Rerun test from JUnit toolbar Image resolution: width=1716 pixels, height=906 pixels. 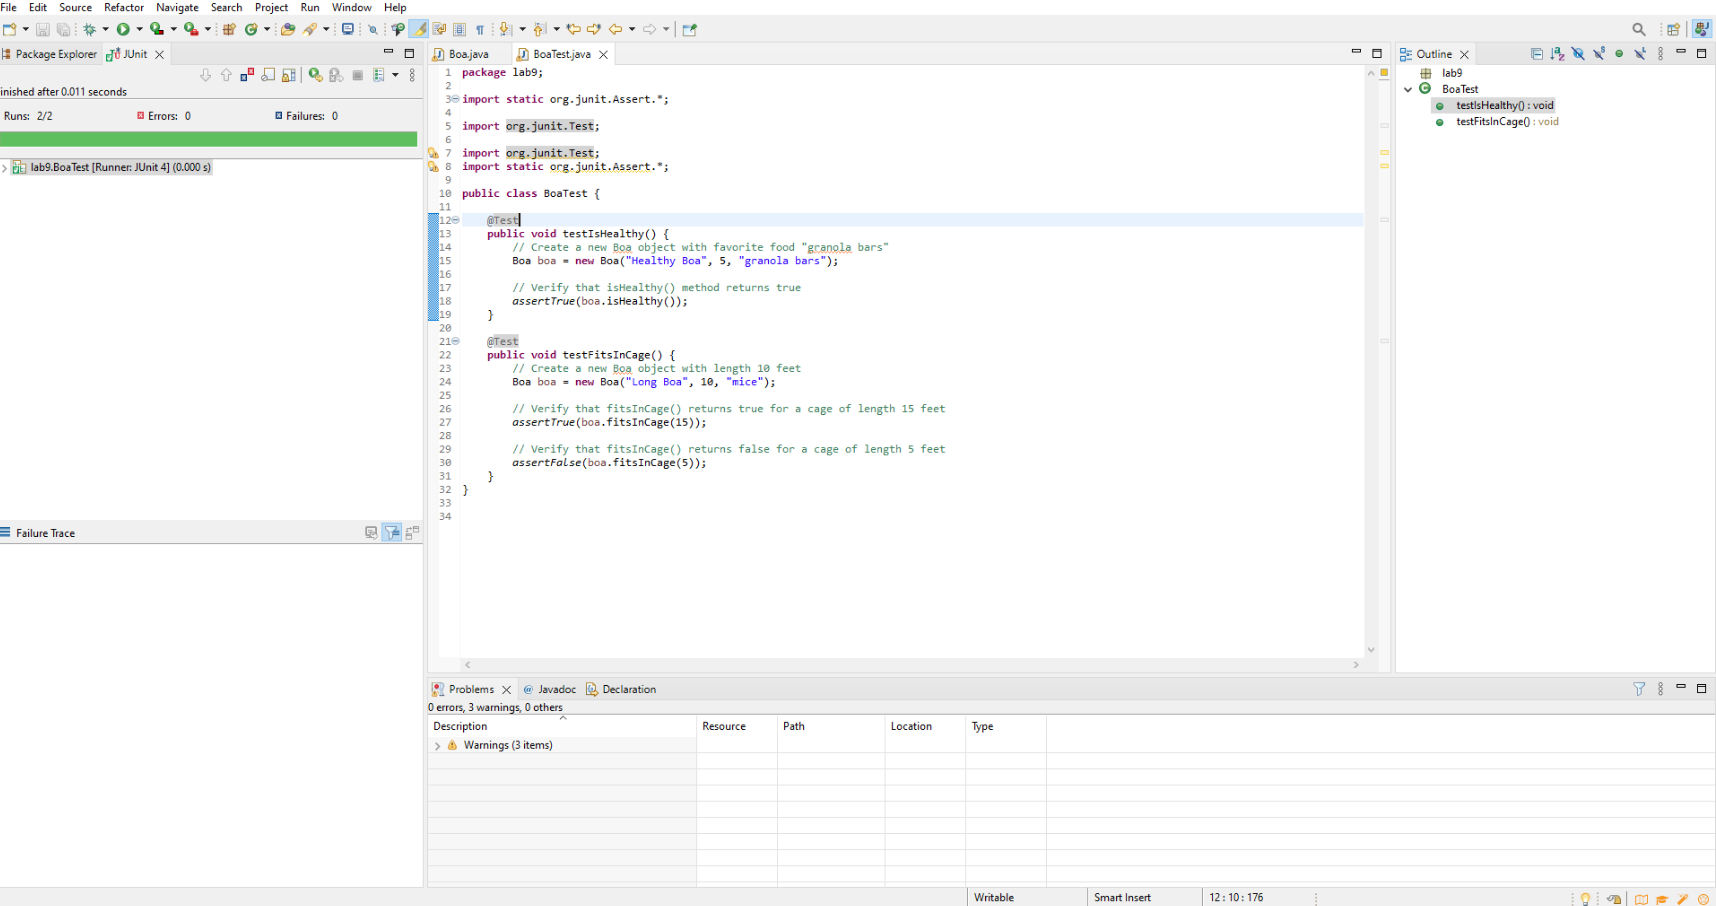[315, 75]
